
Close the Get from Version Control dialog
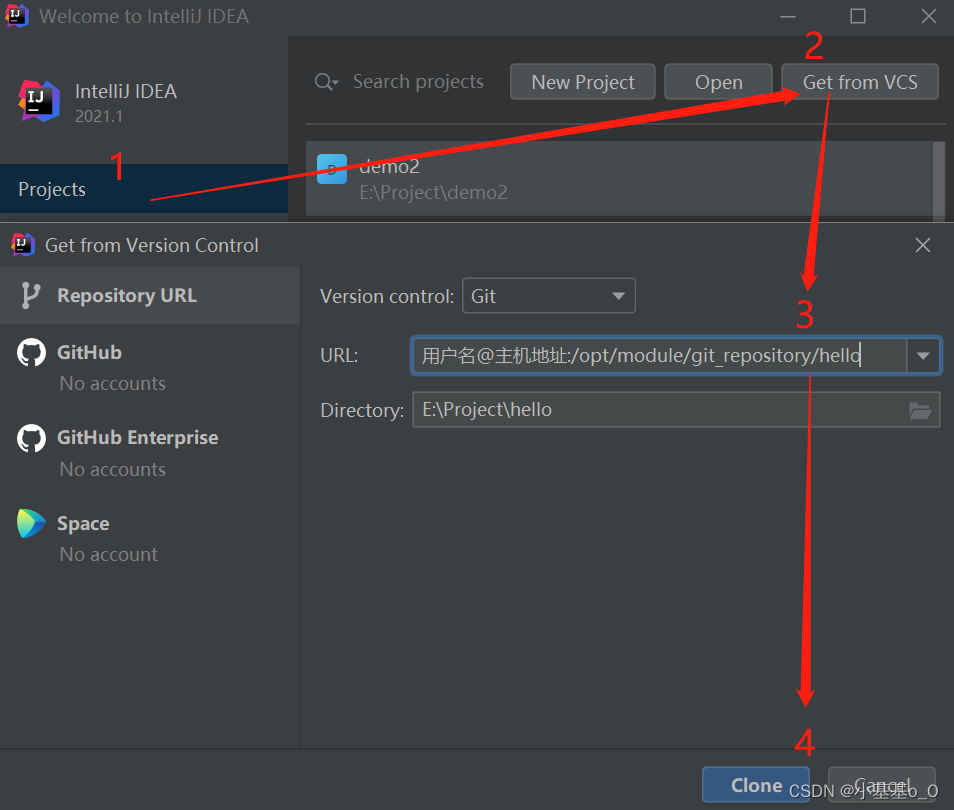[923, 245]
